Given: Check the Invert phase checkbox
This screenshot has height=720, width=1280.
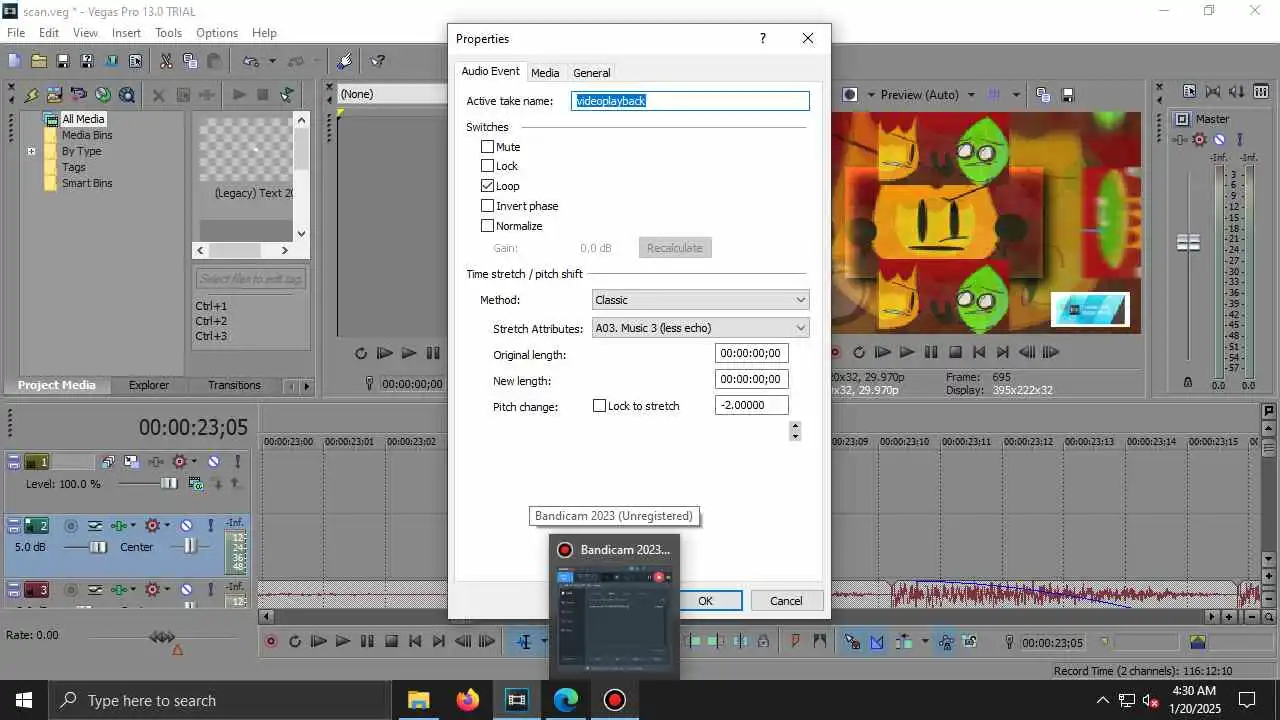Looking at the screenshot, I should click(488, 206).
